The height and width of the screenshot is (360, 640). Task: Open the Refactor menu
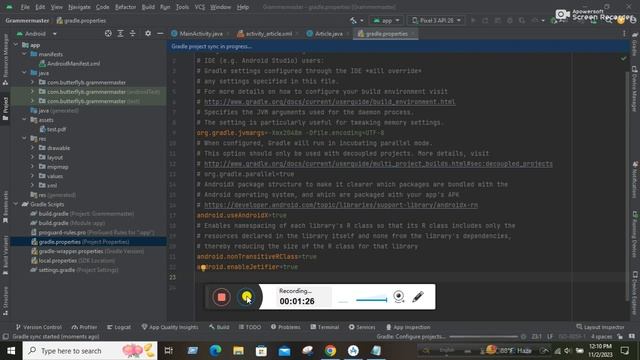125,7
